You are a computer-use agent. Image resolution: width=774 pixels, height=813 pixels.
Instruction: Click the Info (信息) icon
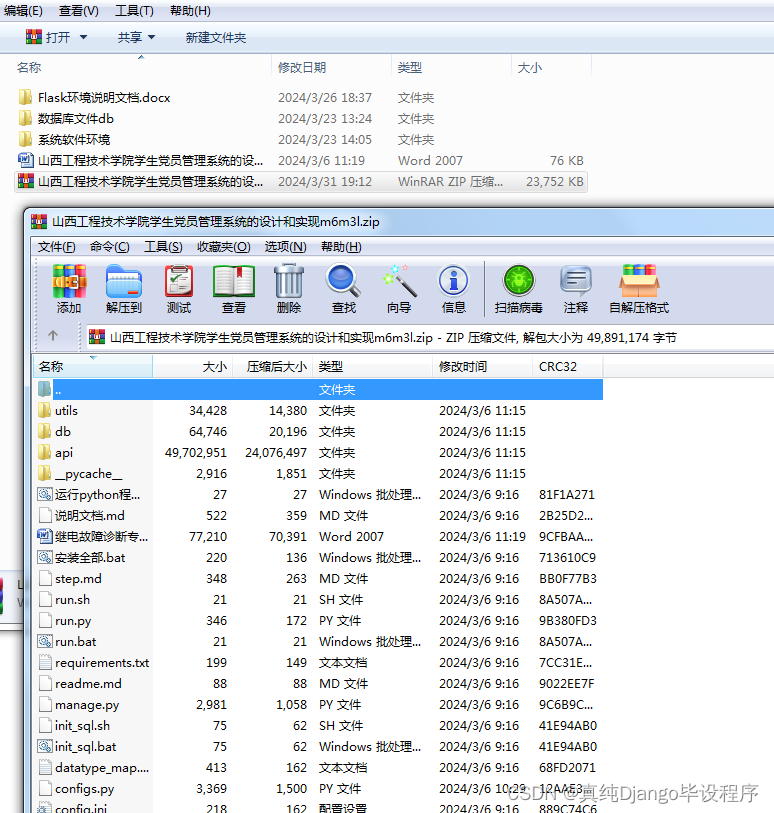tap(454, 282)
